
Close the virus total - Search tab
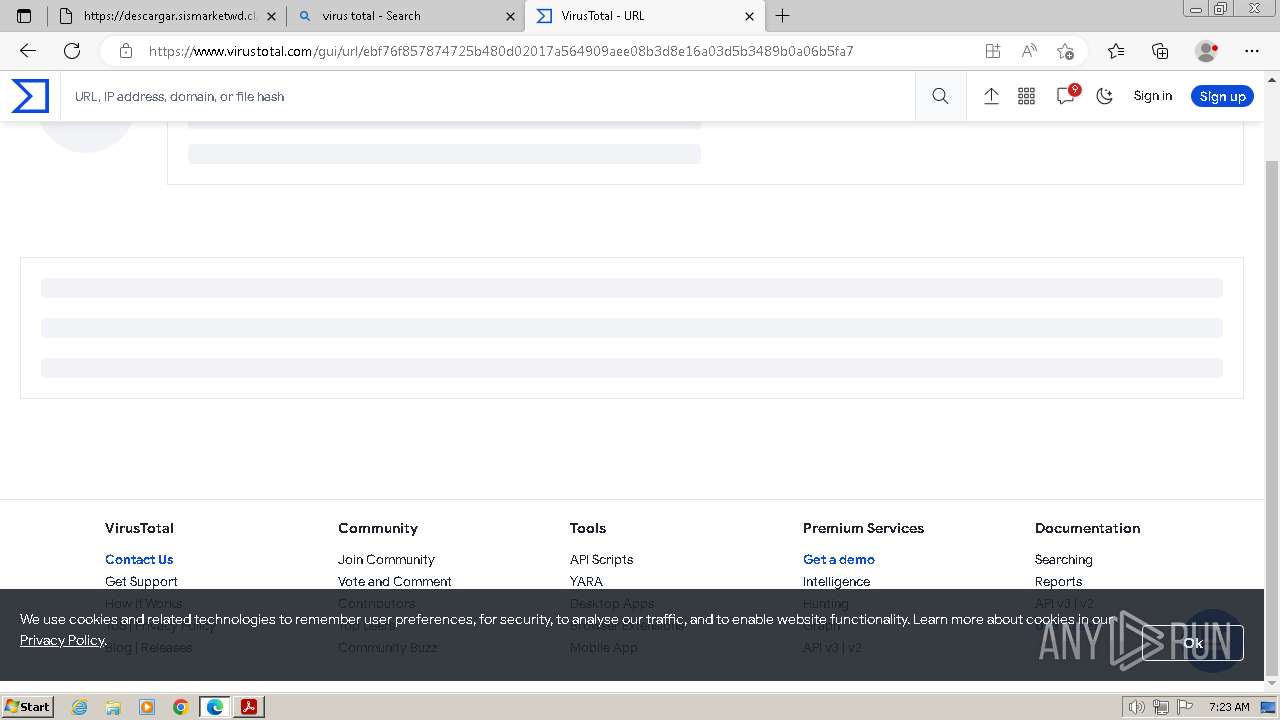pyautogui.click(x=510, y=16)
